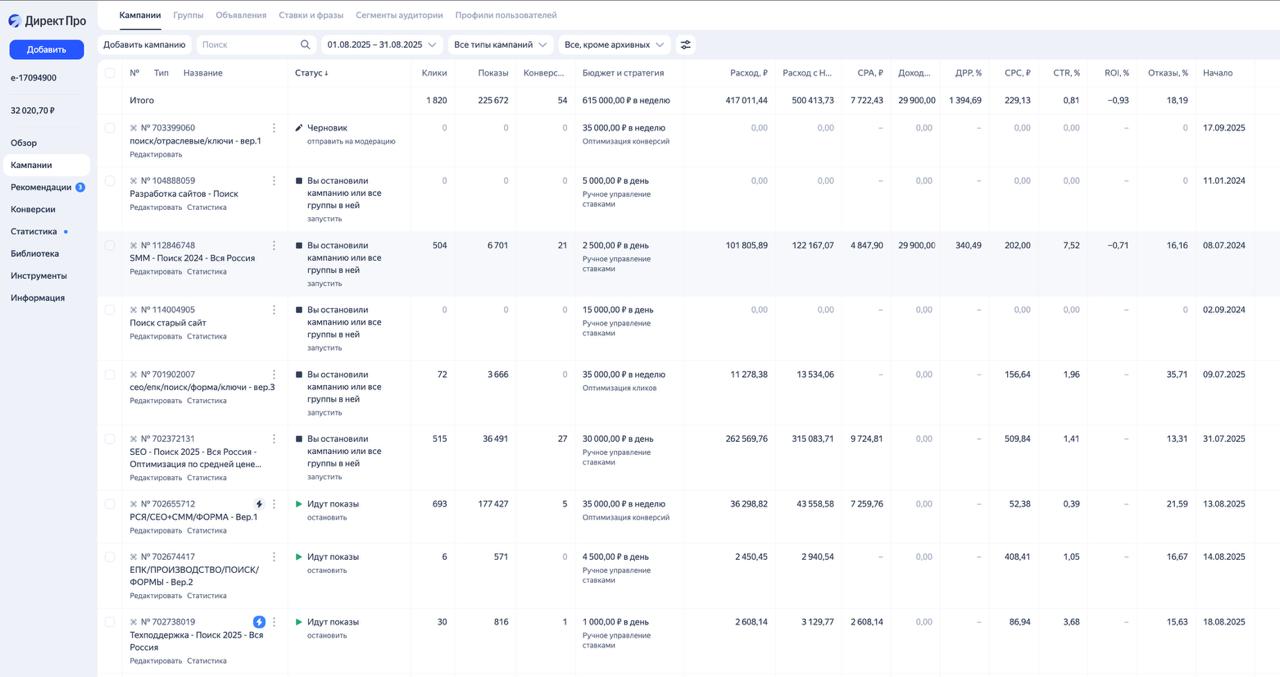Click the Добавить кампанию button

coord(144,44)
